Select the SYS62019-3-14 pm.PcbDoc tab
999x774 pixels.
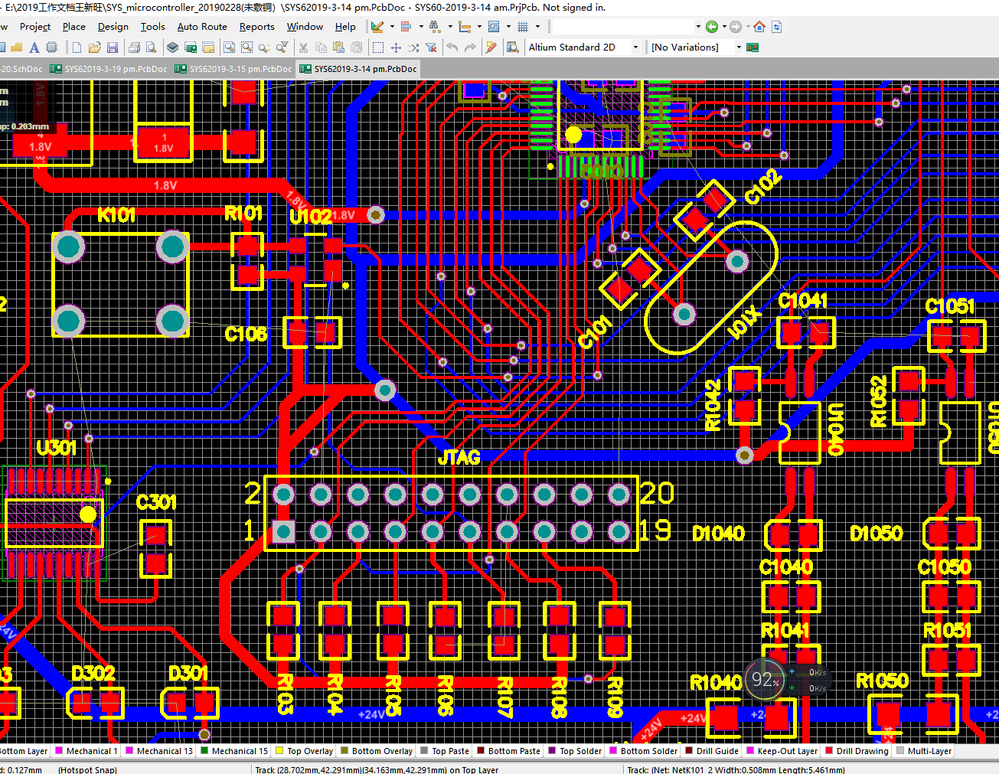pos(358,69)
